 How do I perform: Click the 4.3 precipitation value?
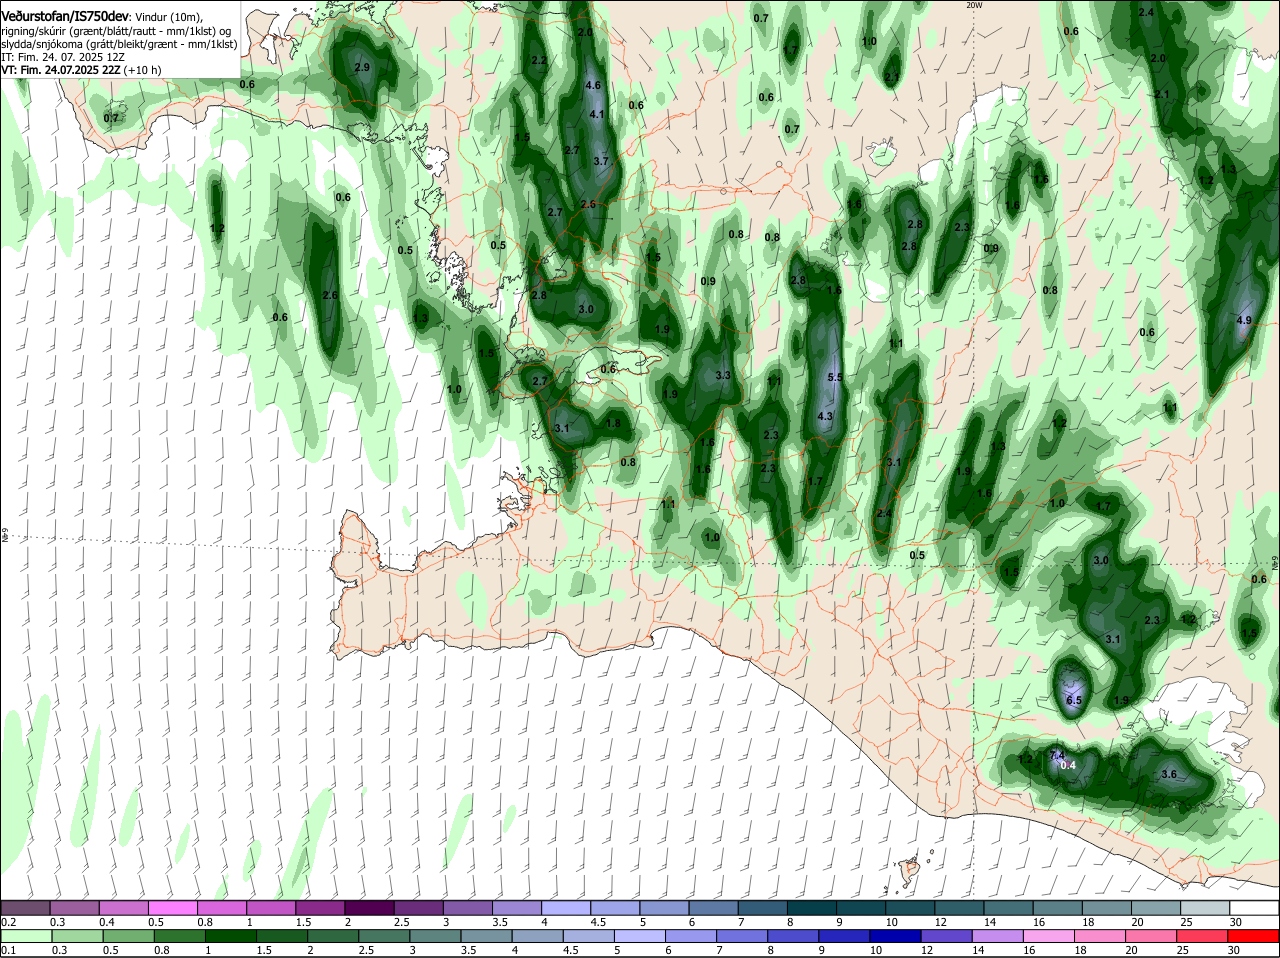point(826,416)
